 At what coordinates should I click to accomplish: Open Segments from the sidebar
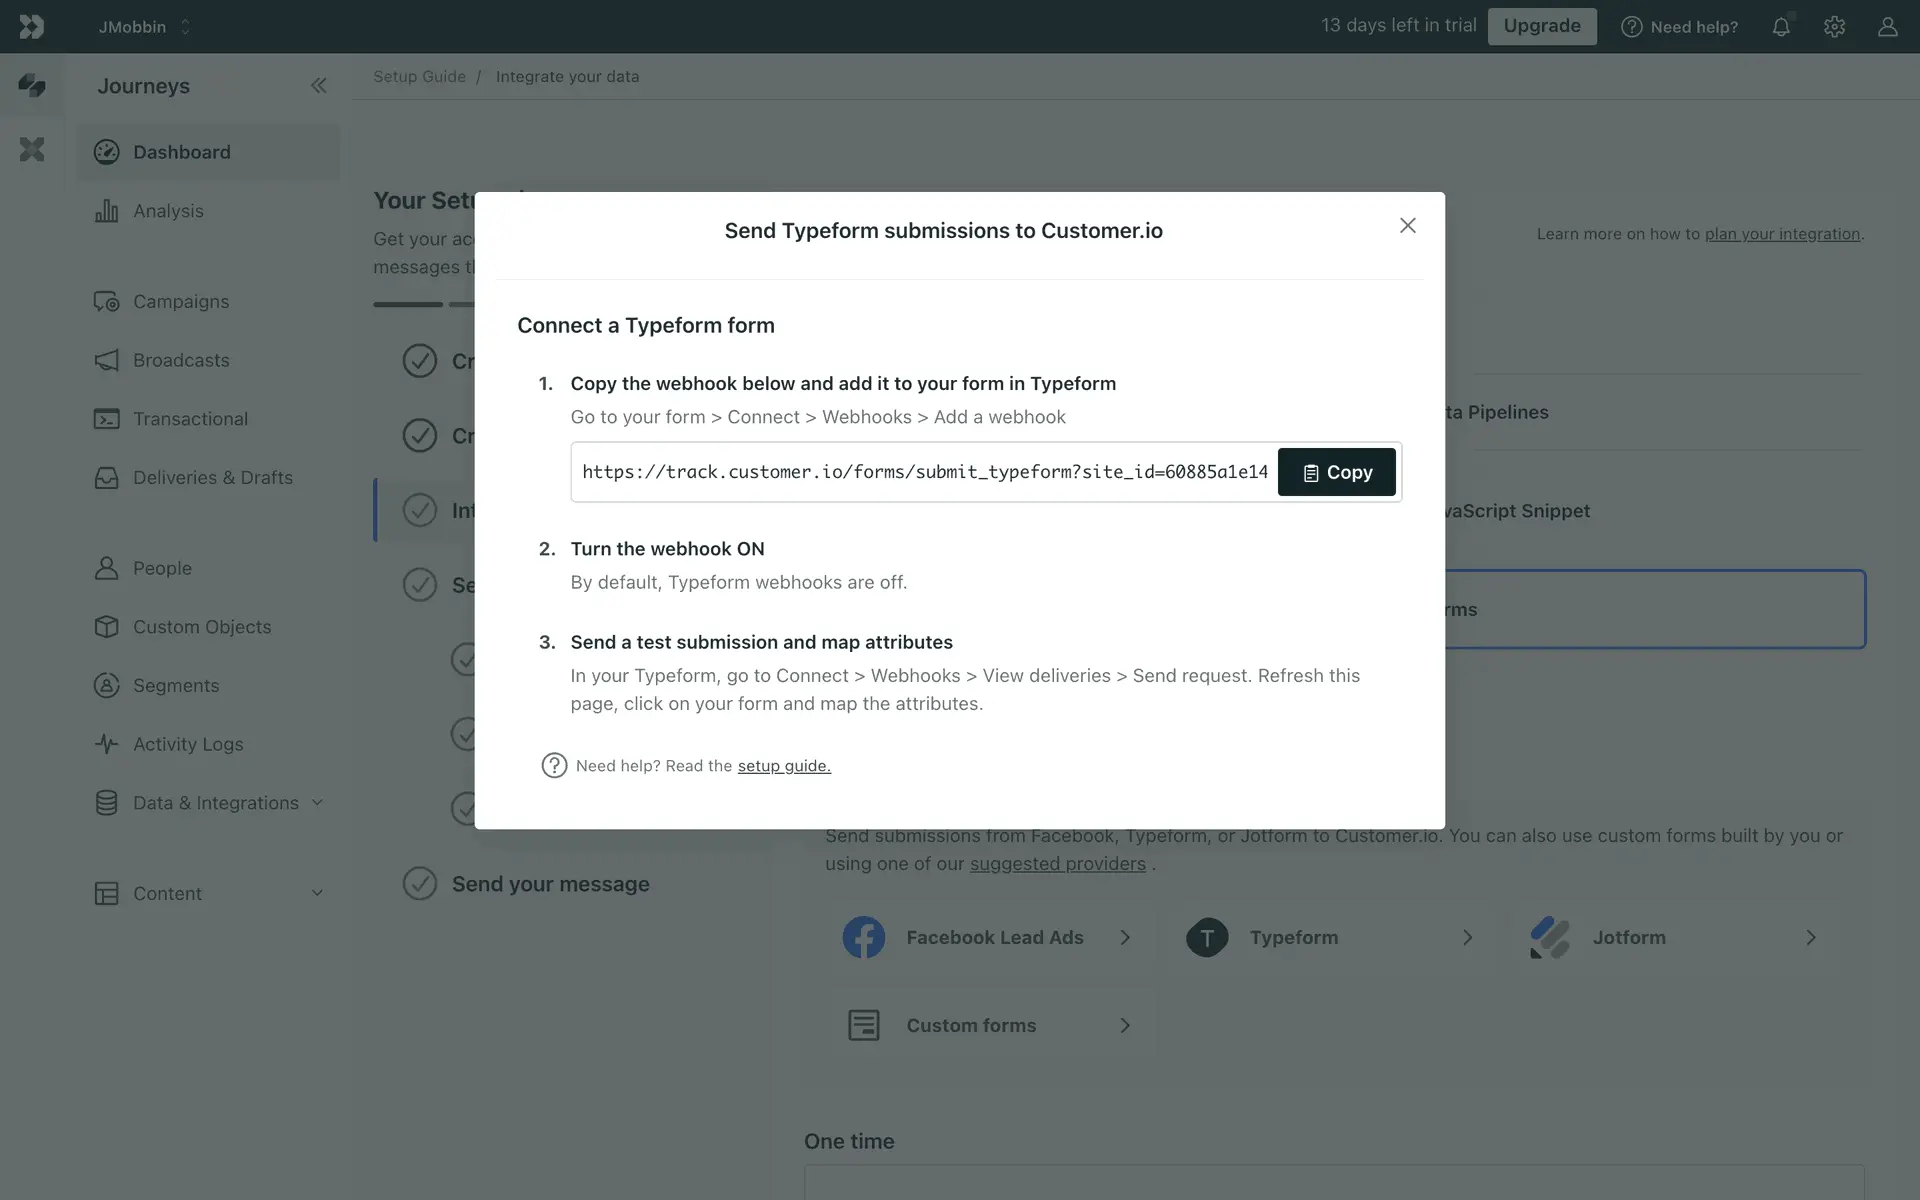click(176, 685)
